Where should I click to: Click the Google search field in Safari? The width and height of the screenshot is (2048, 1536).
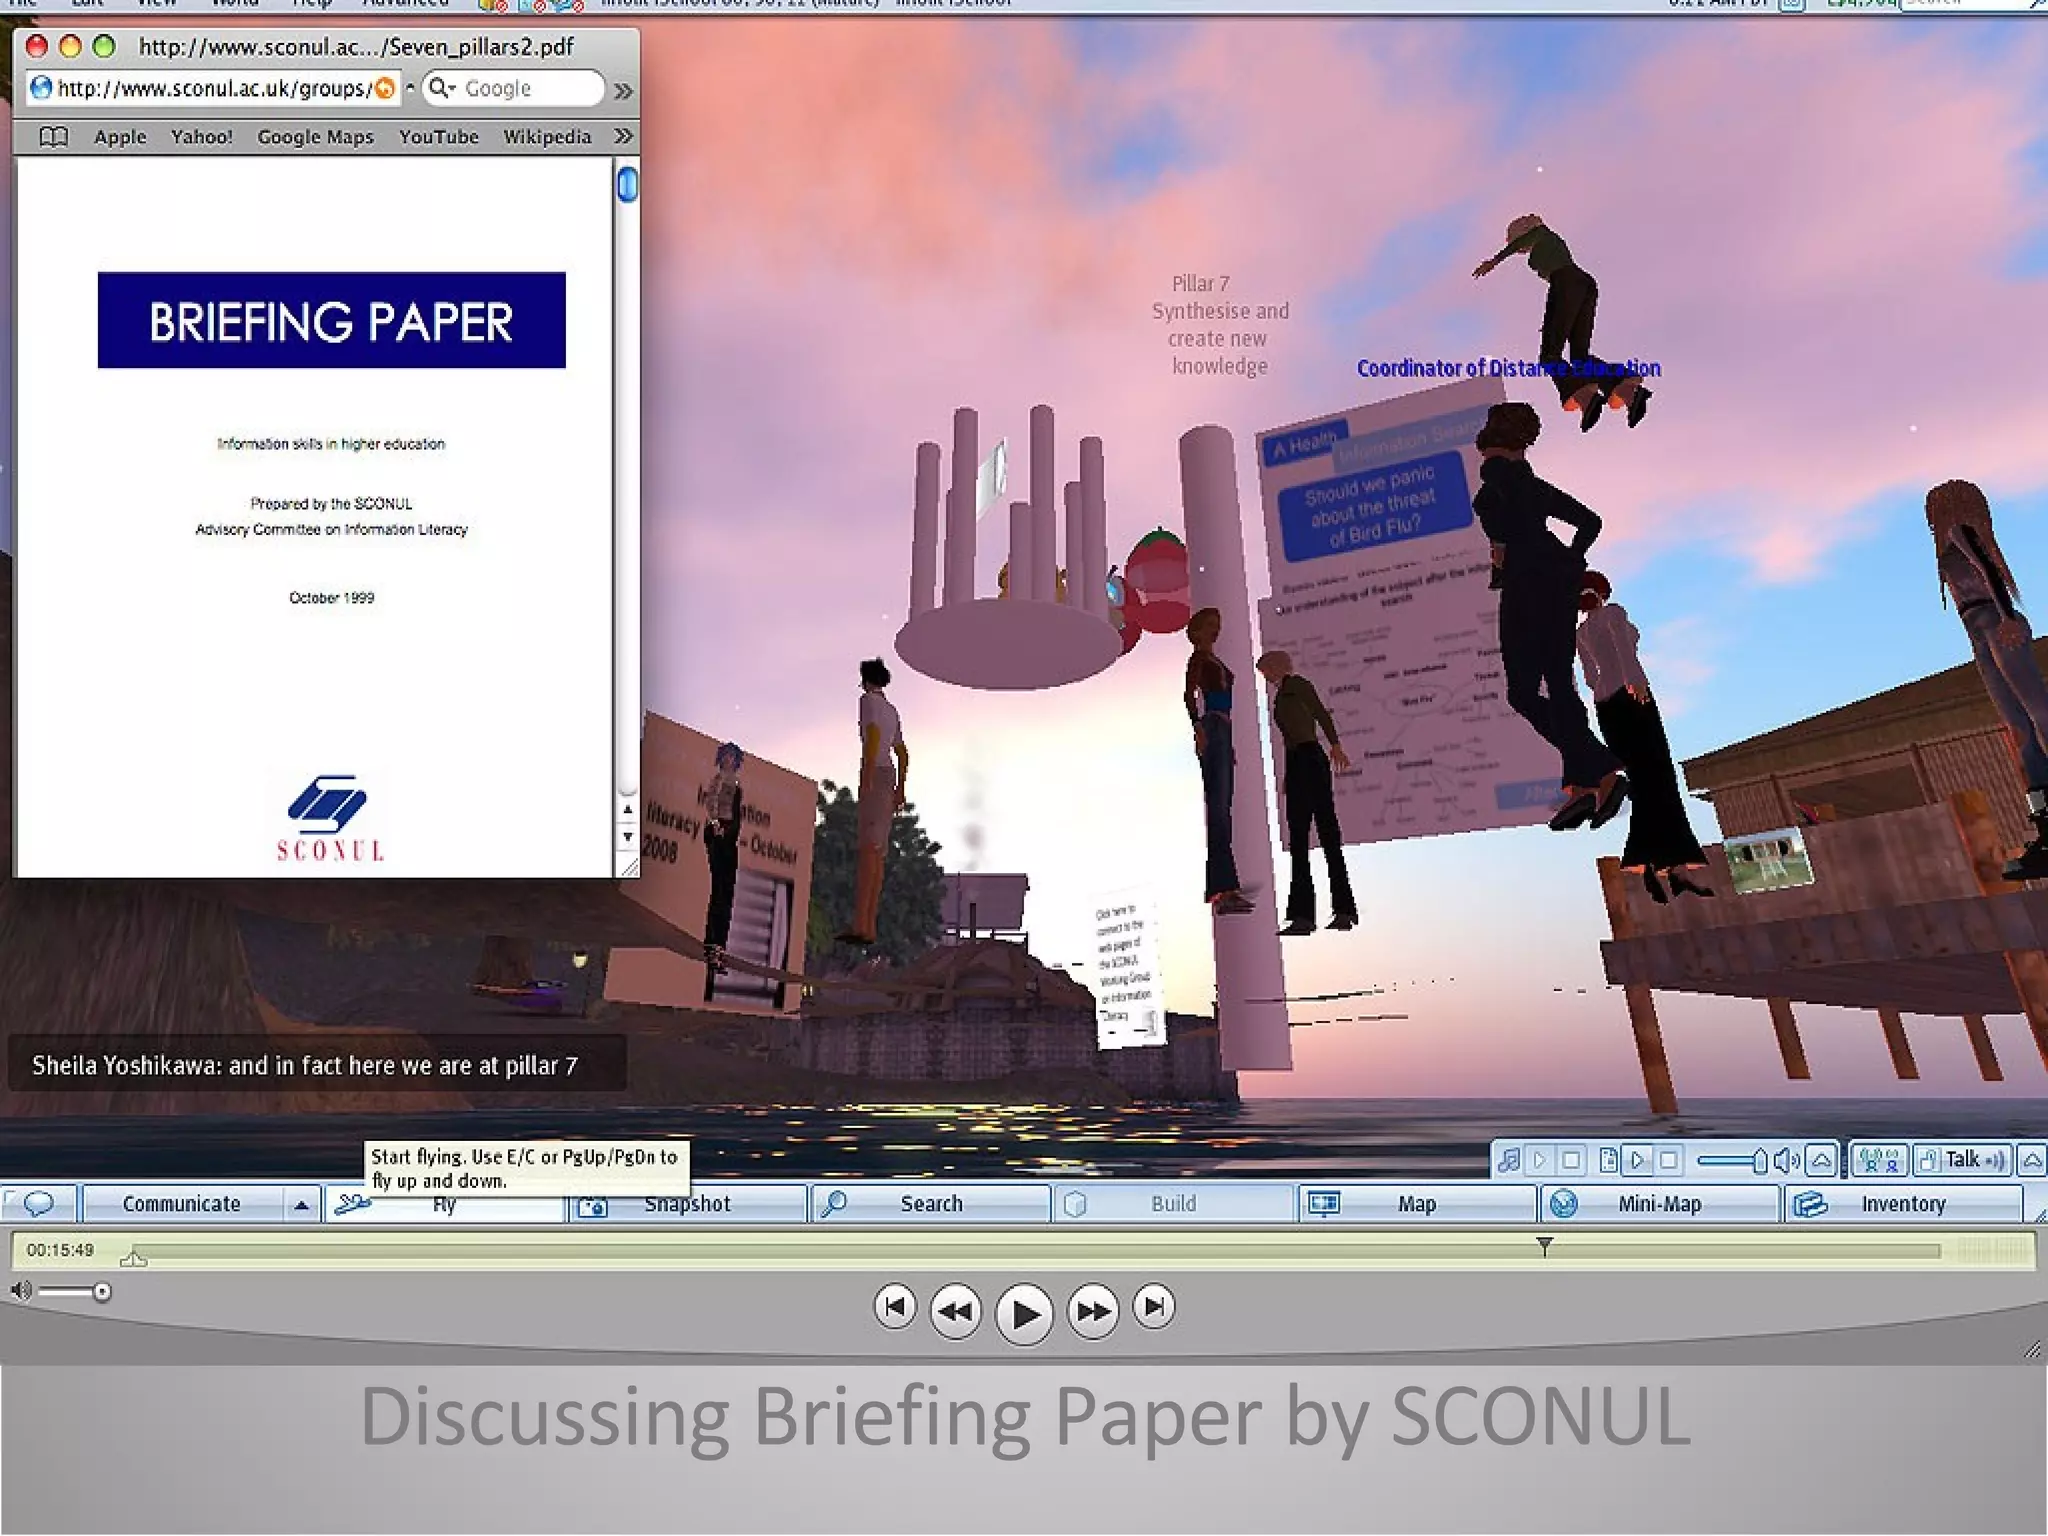(x=514, y=89)
